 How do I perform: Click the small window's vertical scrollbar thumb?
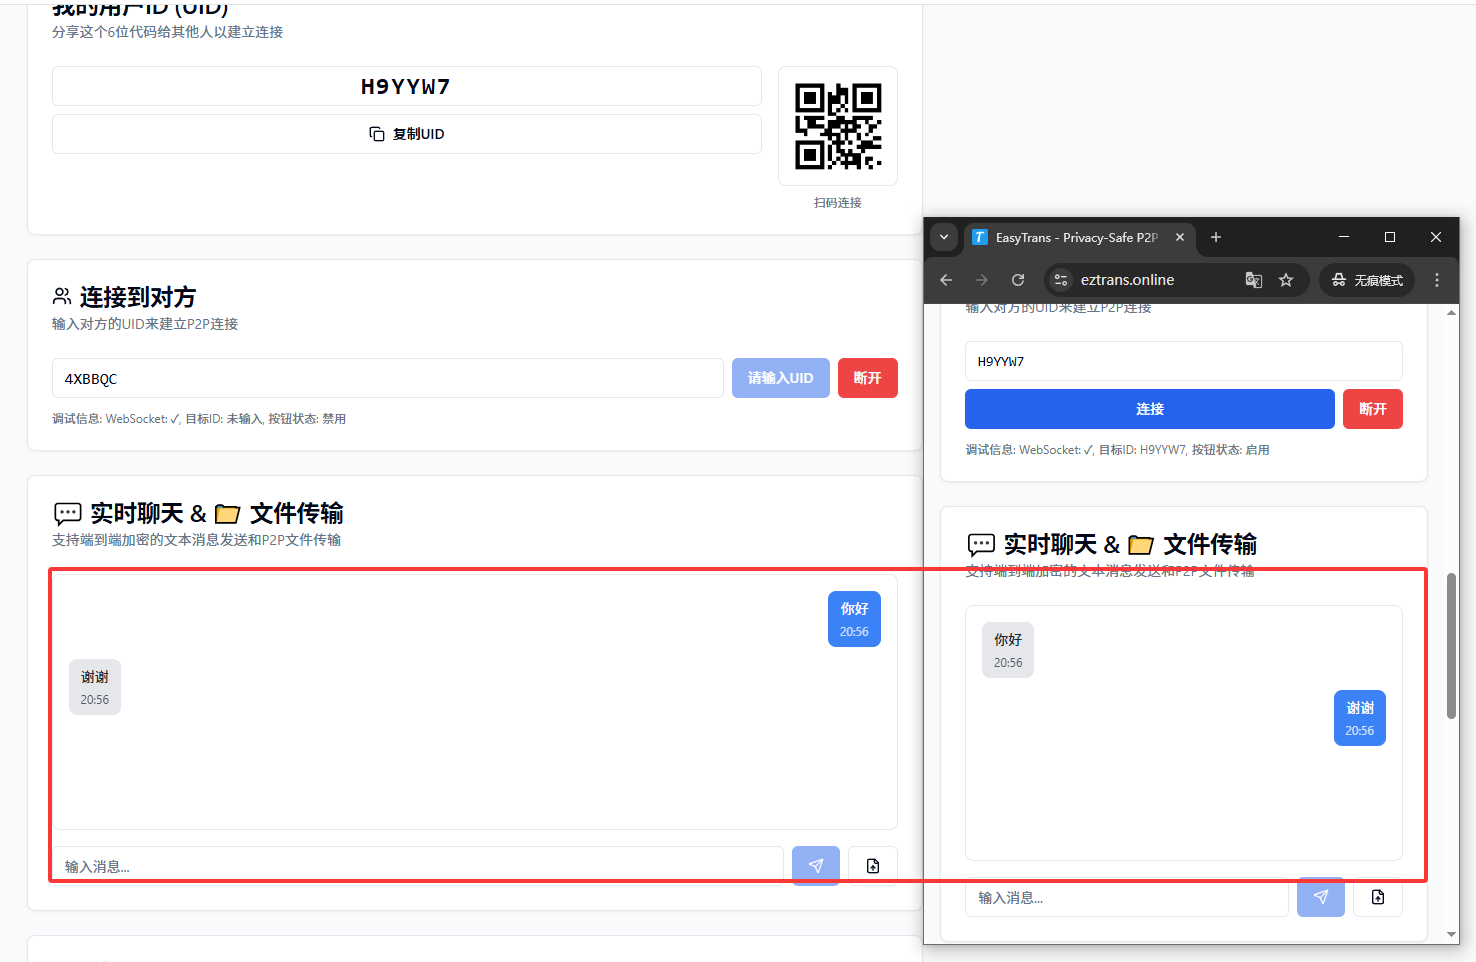click(x=1451, y=645)
